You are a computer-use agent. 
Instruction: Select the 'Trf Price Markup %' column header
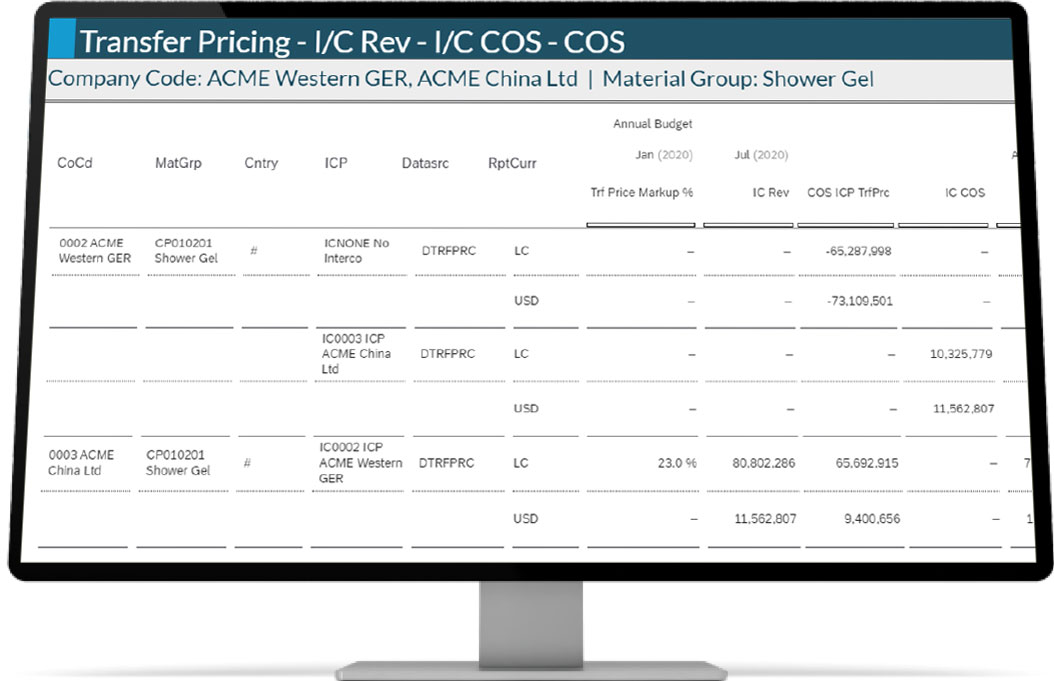pos(641,192)
